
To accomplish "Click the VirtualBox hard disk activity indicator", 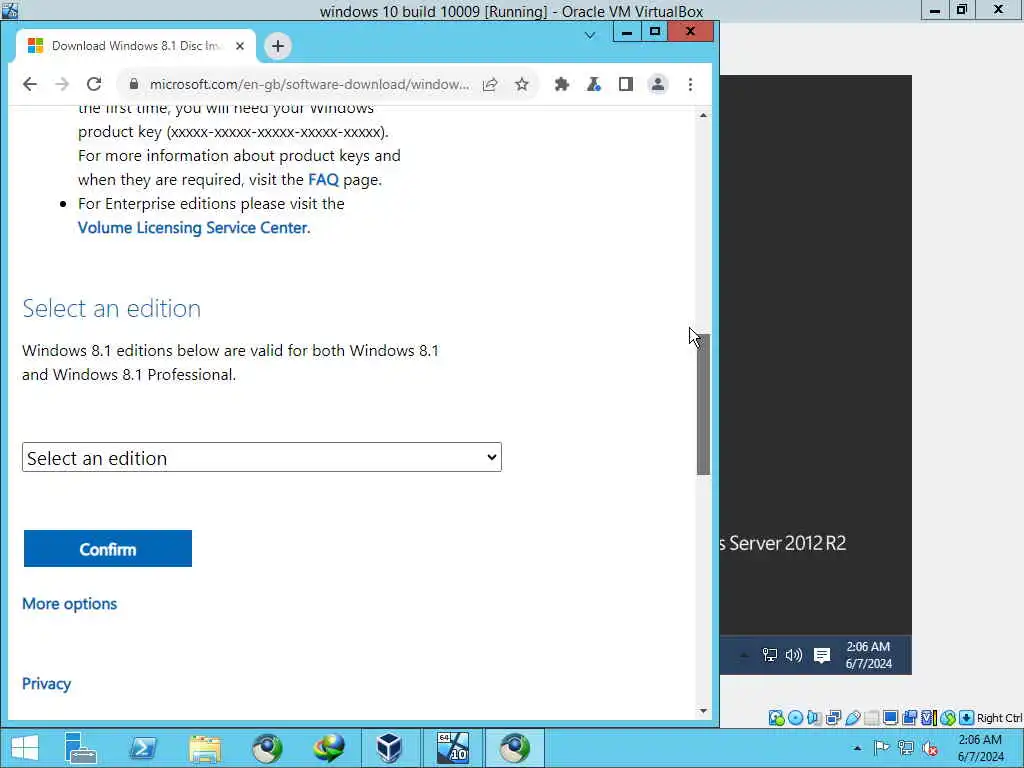I will tap(776, 718).
